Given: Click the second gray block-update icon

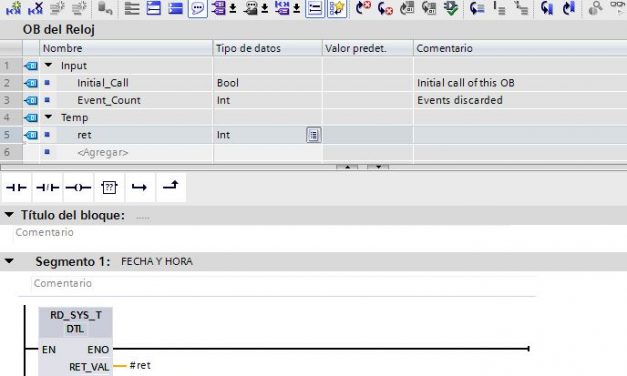Looking at the screenshot, I should (429, 8).
